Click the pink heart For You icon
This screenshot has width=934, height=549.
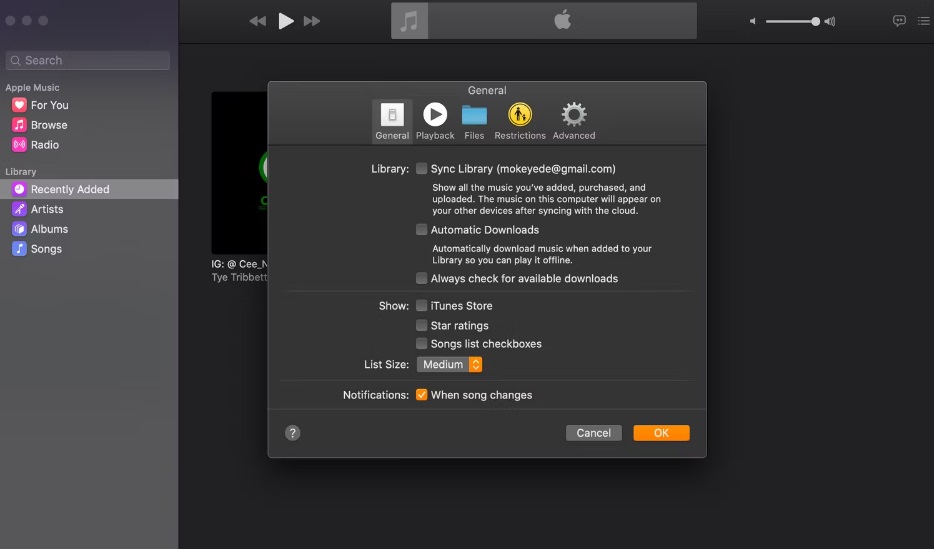pyautogui.click(x=19, y=105)
